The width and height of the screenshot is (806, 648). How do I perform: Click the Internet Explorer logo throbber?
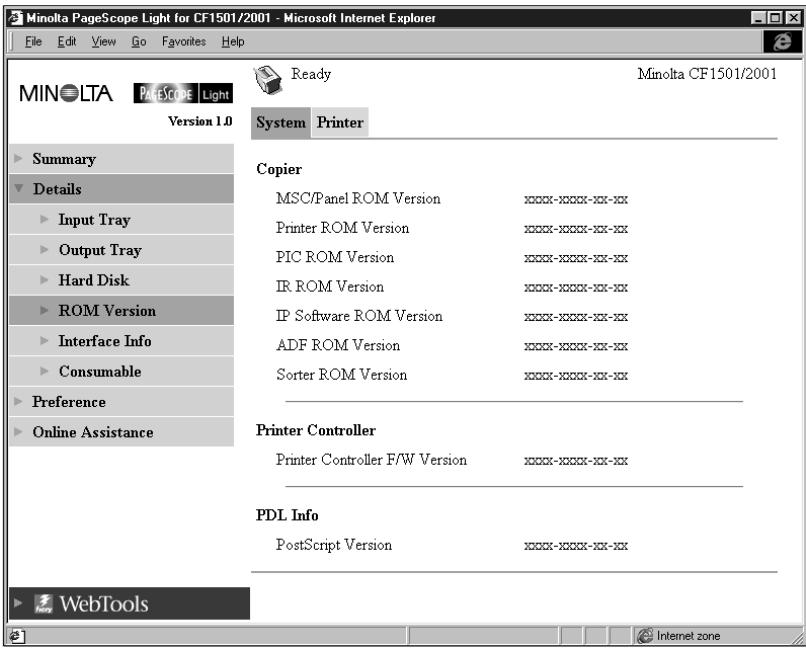(782, 42)
